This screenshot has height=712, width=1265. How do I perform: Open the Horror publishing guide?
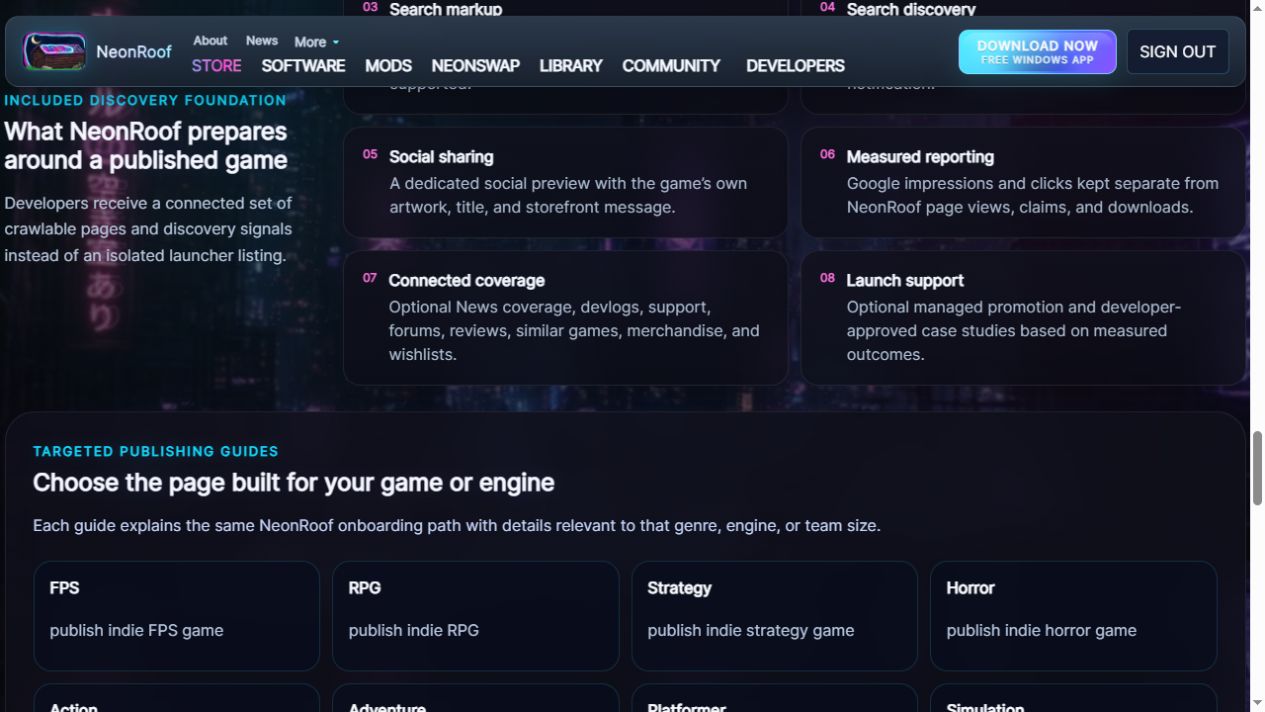tap(1073, 616)
